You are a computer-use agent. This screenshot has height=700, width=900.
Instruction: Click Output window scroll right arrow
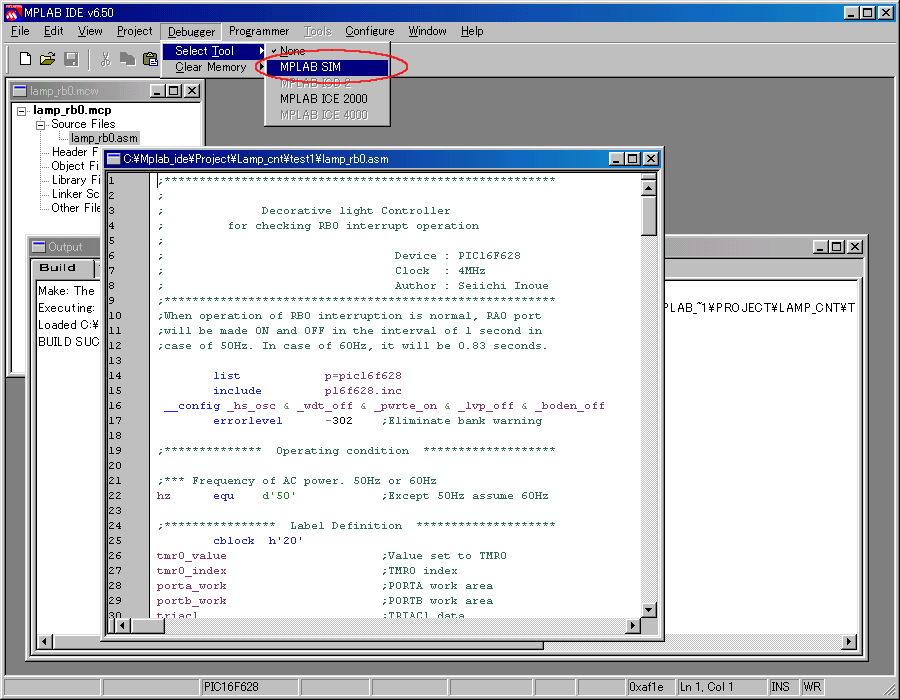(x=849, y=641)
